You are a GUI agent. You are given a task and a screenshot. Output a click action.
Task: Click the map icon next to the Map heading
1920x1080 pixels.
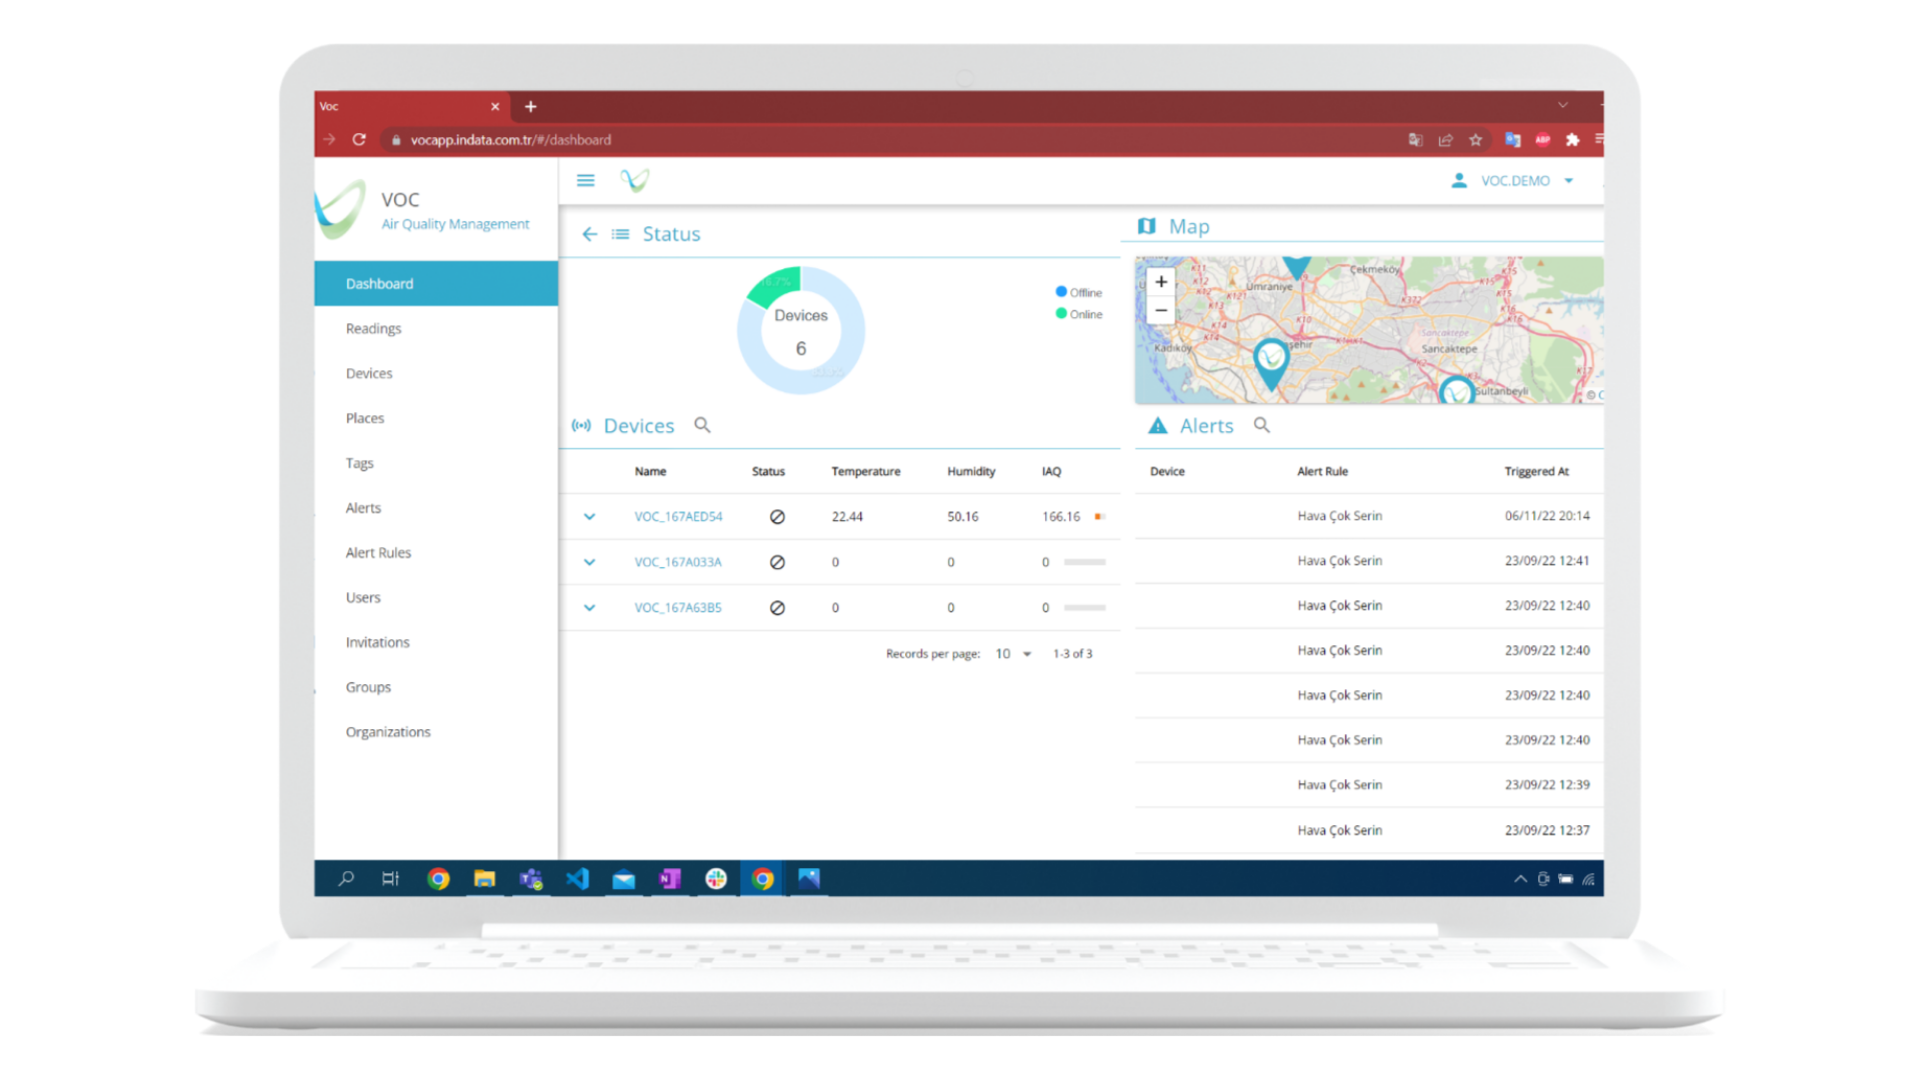(1146, 226)
